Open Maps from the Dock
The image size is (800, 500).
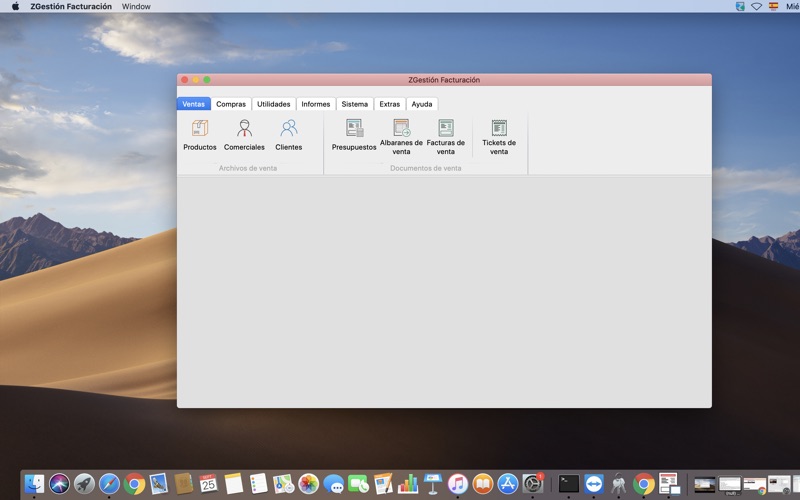point(283,483)
